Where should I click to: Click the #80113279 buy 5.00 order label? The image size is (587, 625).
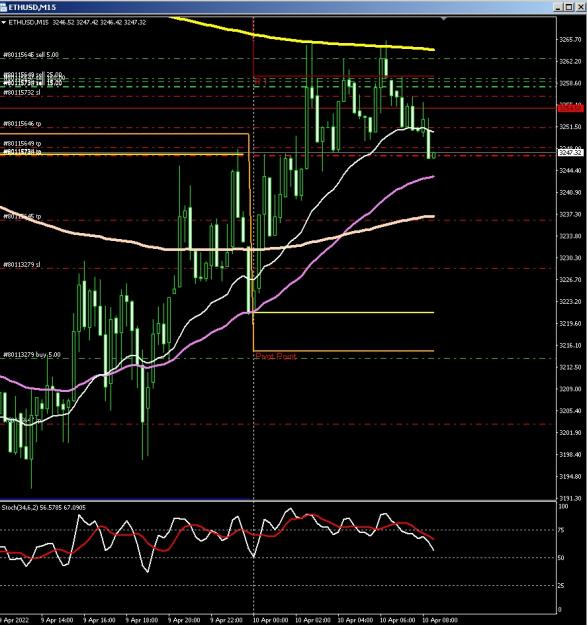[x=32, y=355]
